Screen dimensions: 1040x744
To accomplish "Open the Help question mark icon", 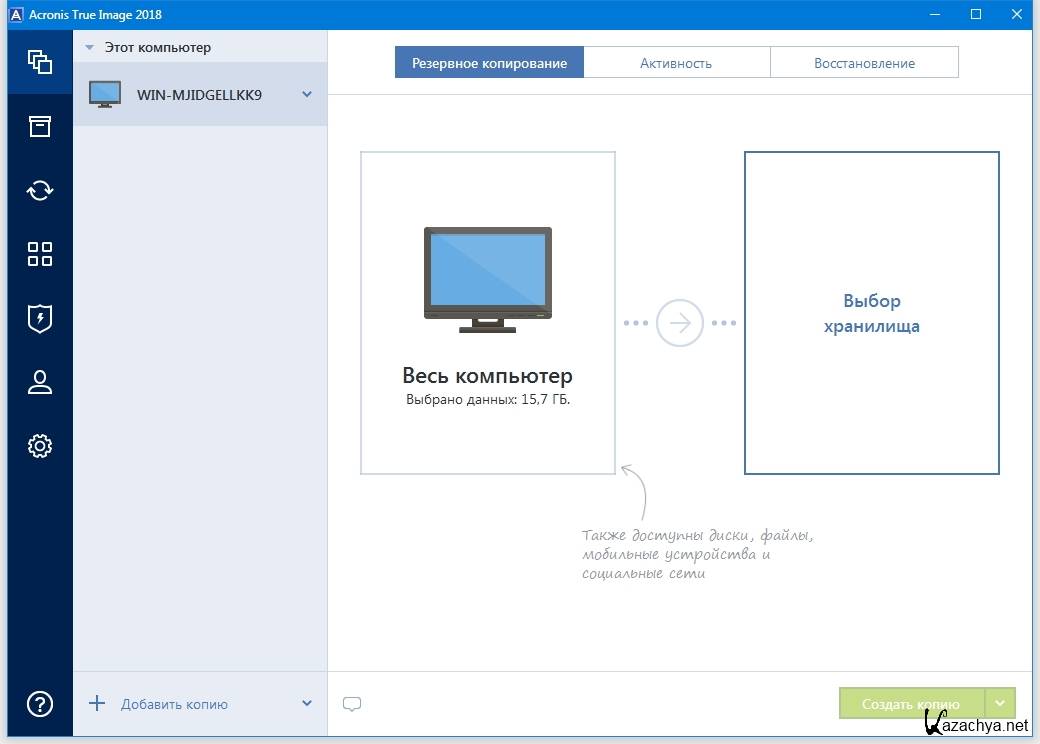I will tap(40, 703).
